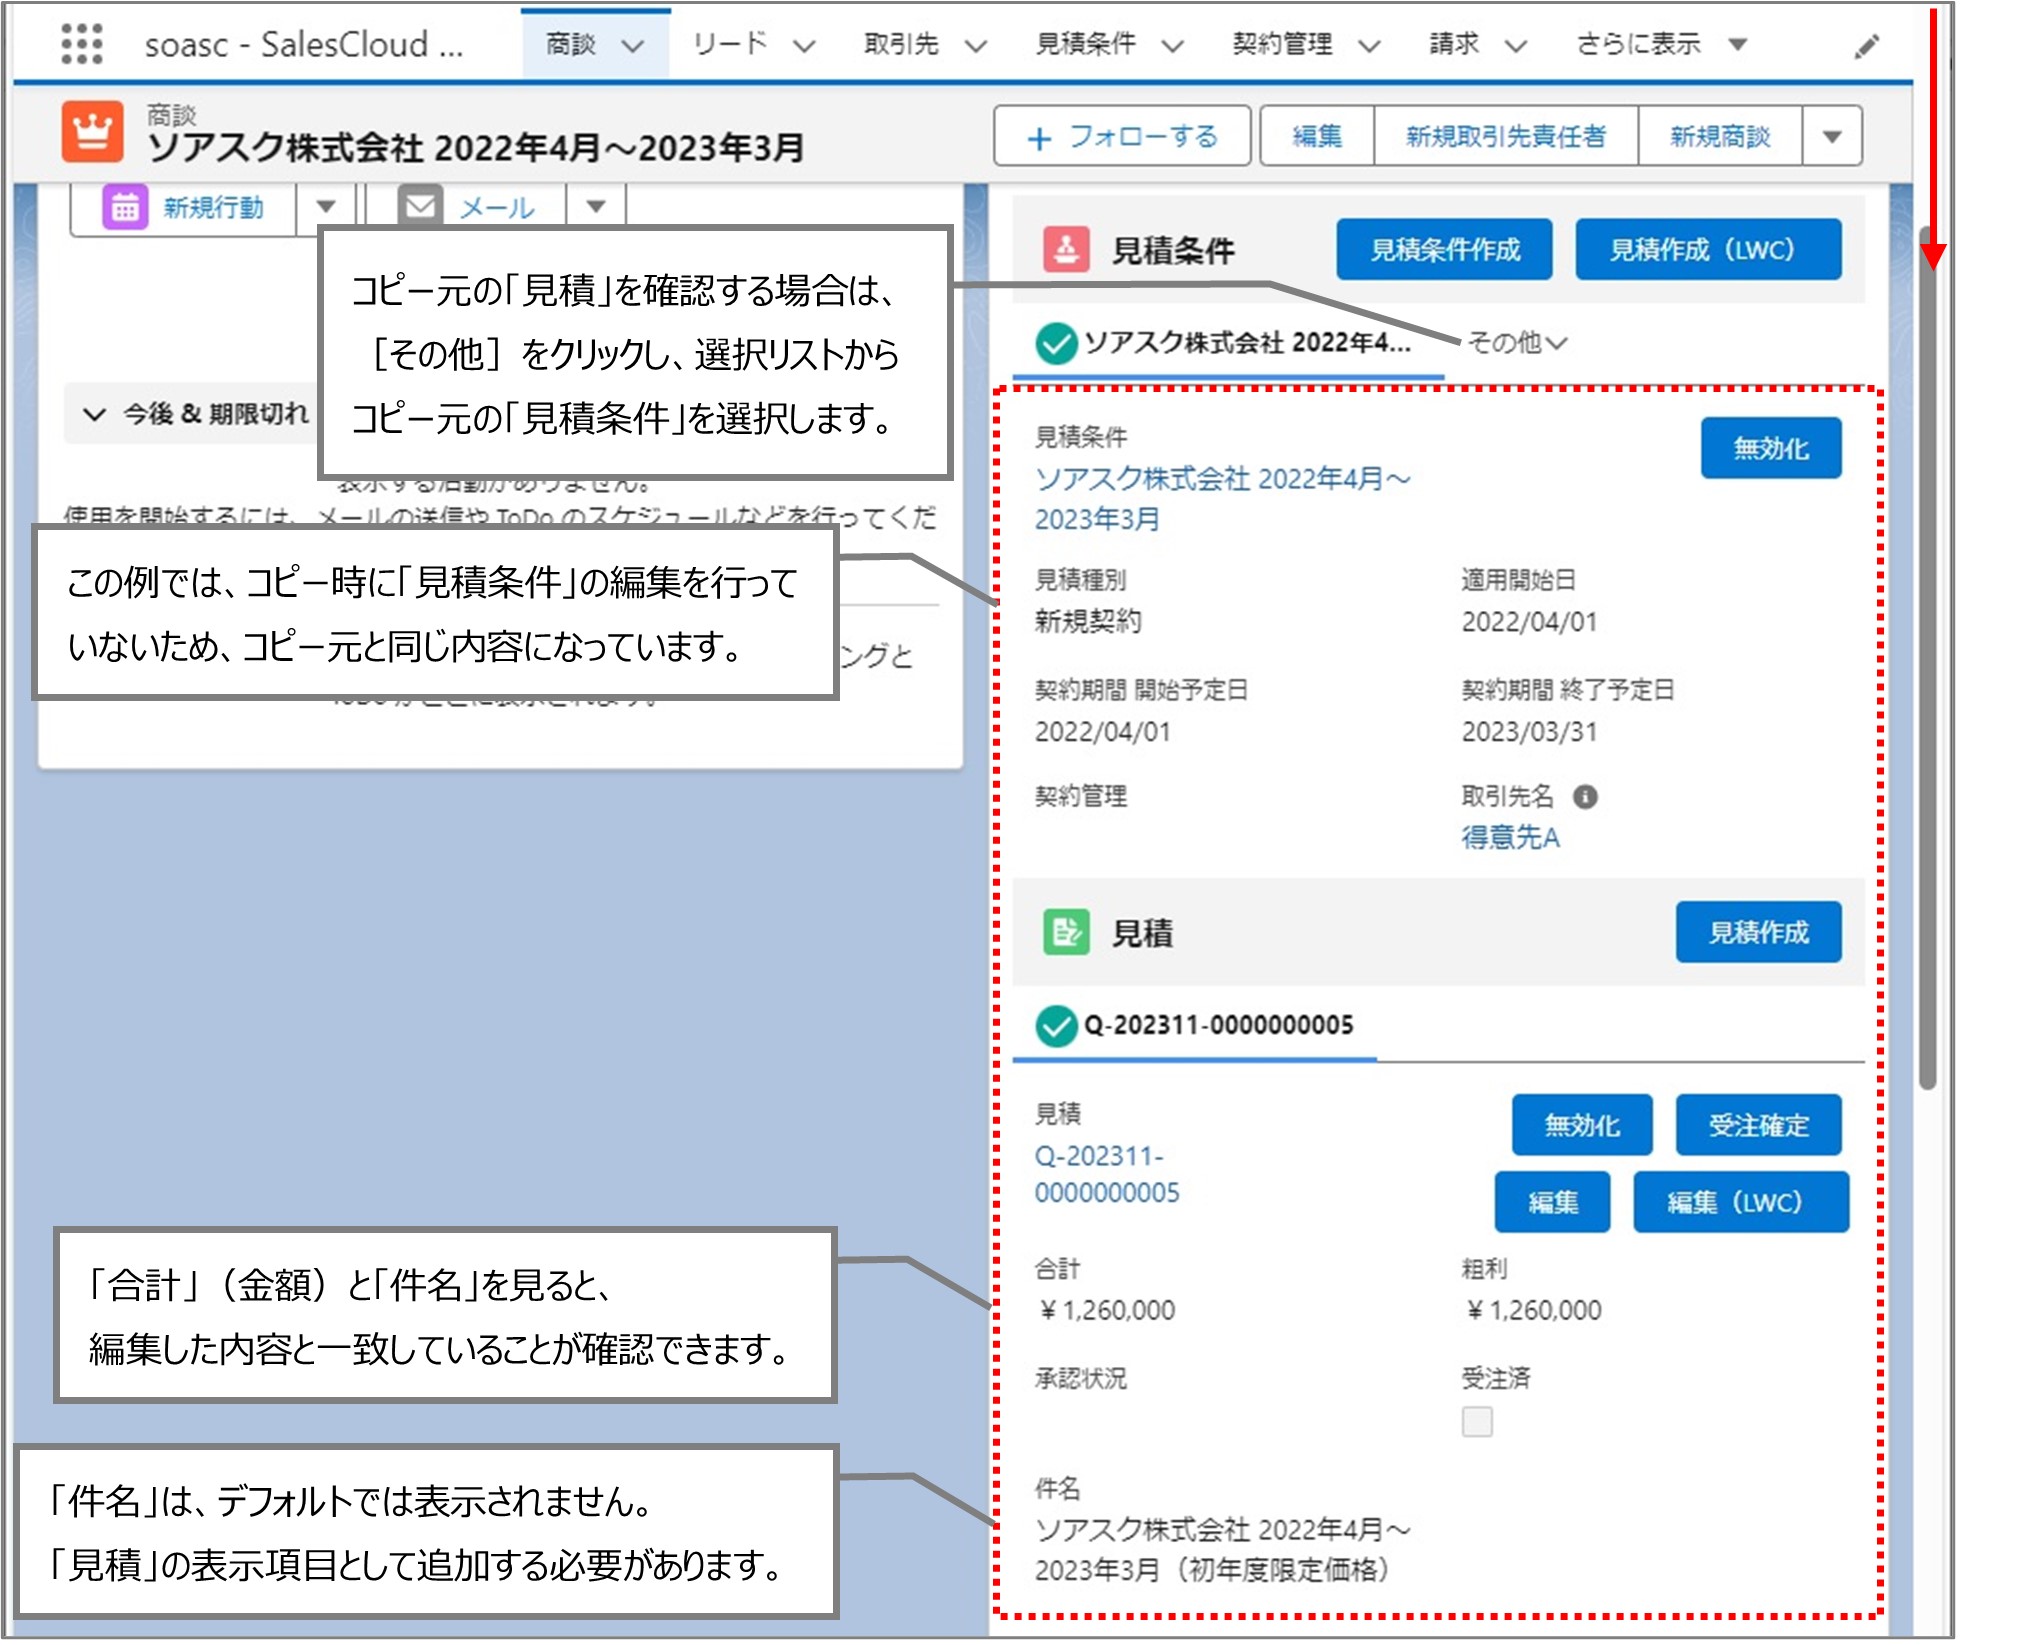Click the red 見積条件 stamp icon
Screen dimensions: 2027x1645
click(1066, 249)
